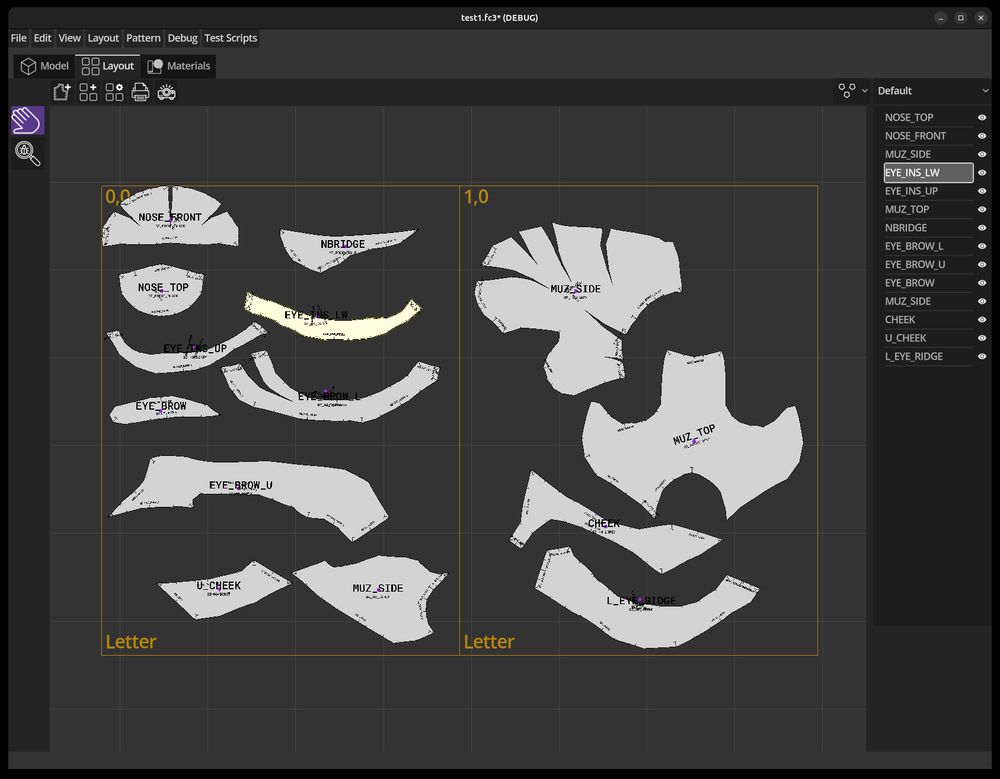
Task: Hide the NOSE_TOP piece with eye icon
Action: pos(982,117)
